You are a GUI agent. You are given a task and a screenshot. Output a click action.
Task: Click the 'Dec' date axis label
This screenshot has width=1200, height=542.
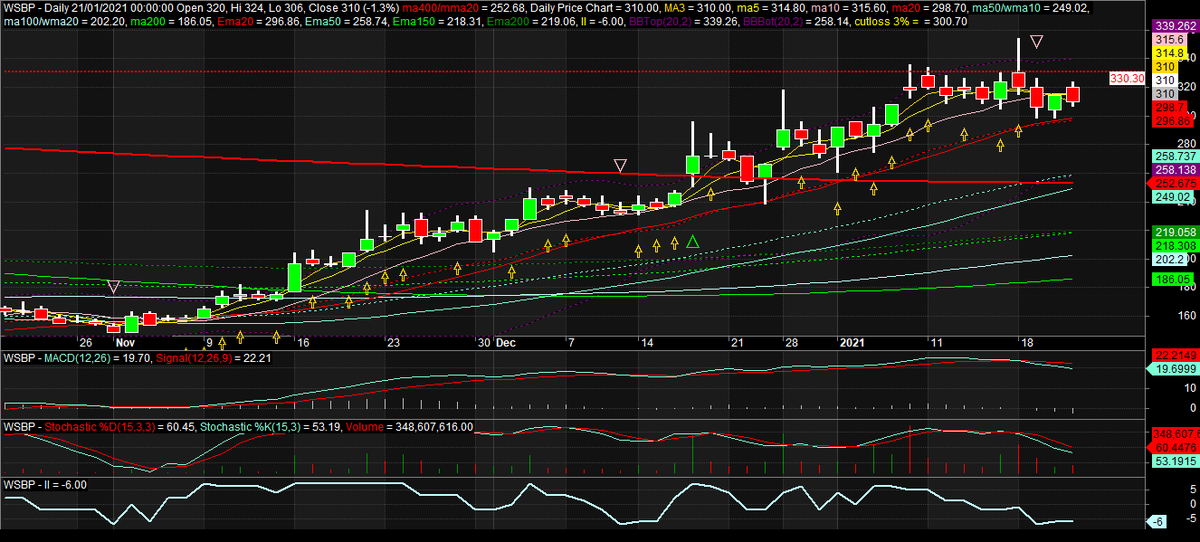[506, 341]
